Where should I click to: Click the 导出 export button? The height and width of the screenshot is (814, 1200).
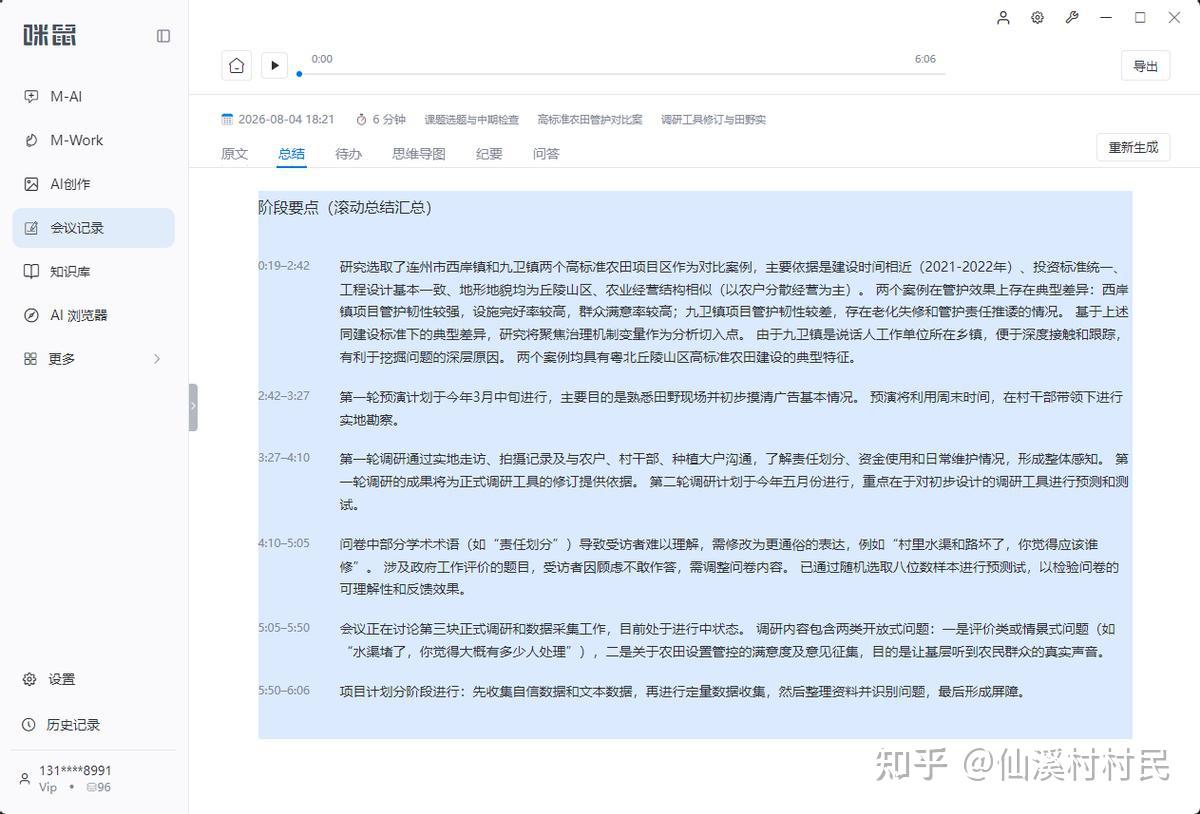(1145, 66)
